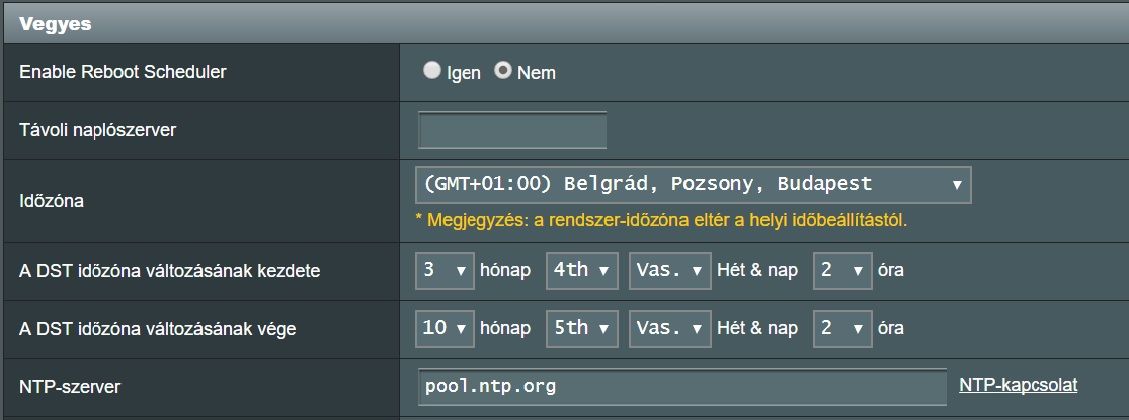Click the Távoli naplószerver input field
Image resolution: width=1129 pixels, height=420 pixels.
512,130
